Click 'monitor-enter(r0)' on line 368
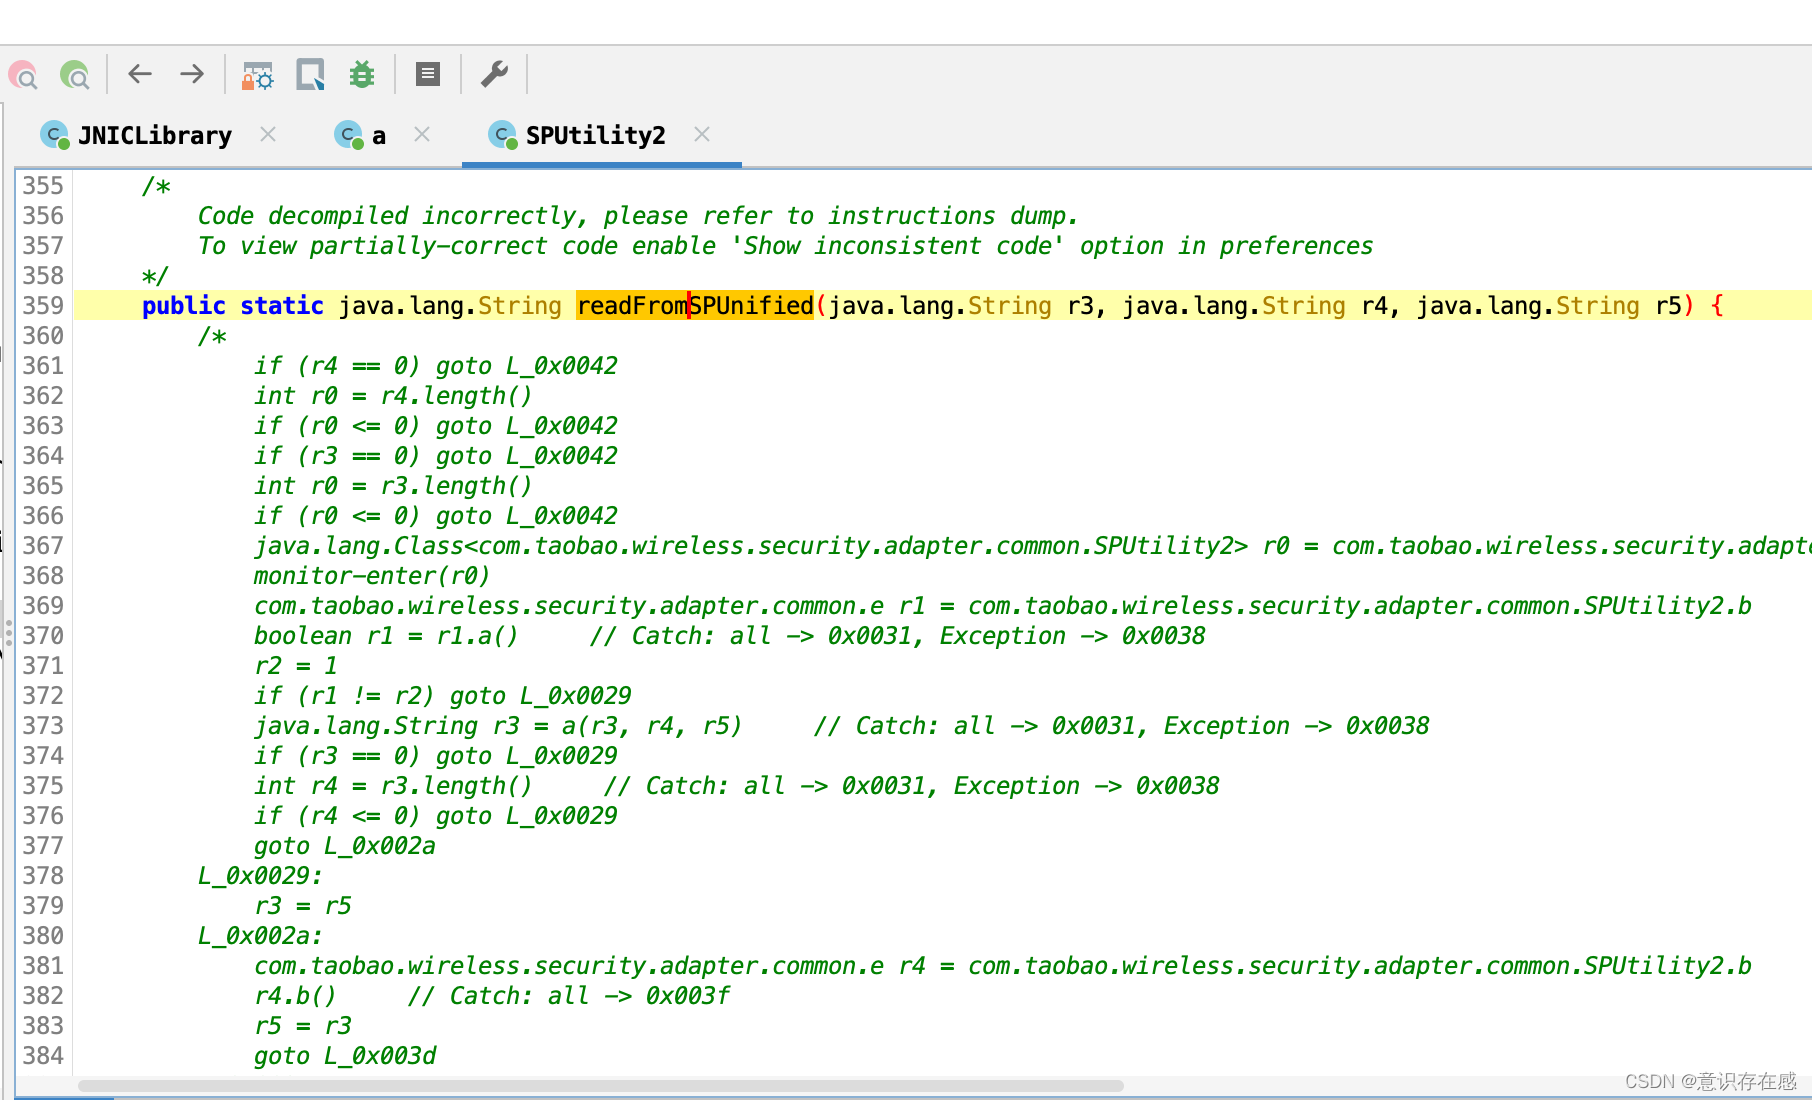1812x1100 pixels. pyautogui.click(x=372, y=576)
